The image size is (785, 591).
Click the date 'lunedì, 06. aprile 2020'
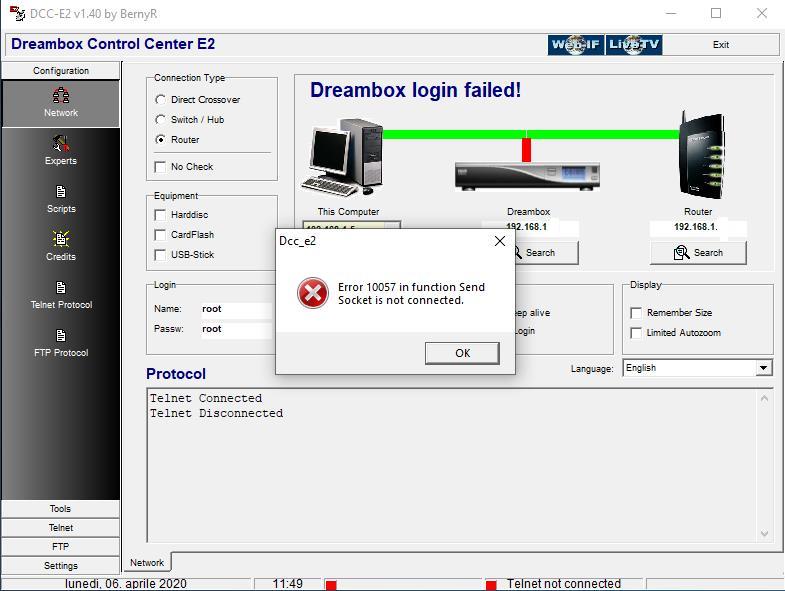coord(126,584)
